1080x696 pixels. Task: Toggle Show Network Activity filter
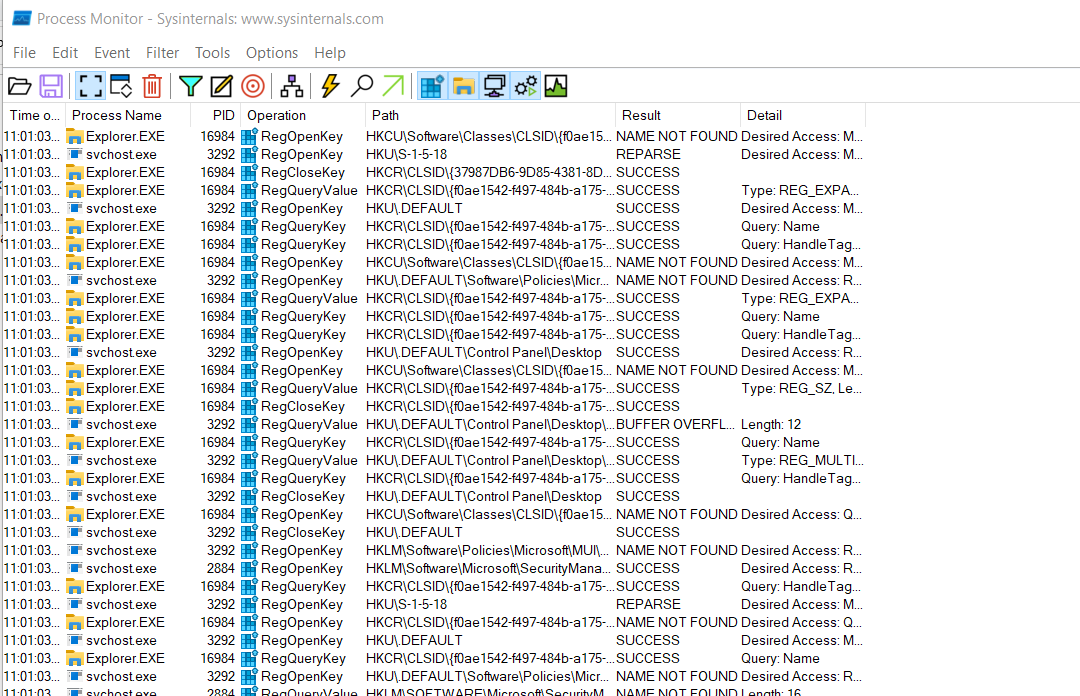click(494, 86)
